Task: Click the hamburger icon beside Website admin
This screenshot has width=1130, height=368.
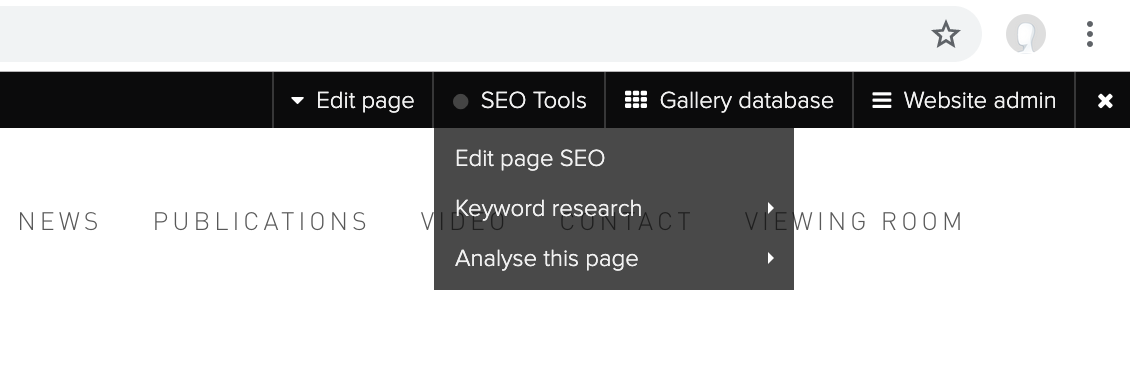Action: click(881, 100)
